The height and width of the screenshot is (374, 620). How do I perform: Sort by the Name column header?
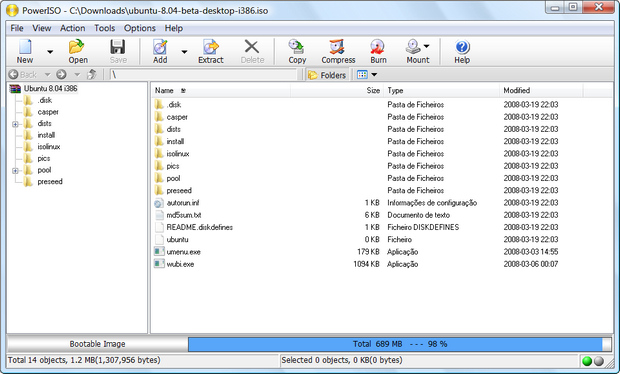click(x=221, y=91)
